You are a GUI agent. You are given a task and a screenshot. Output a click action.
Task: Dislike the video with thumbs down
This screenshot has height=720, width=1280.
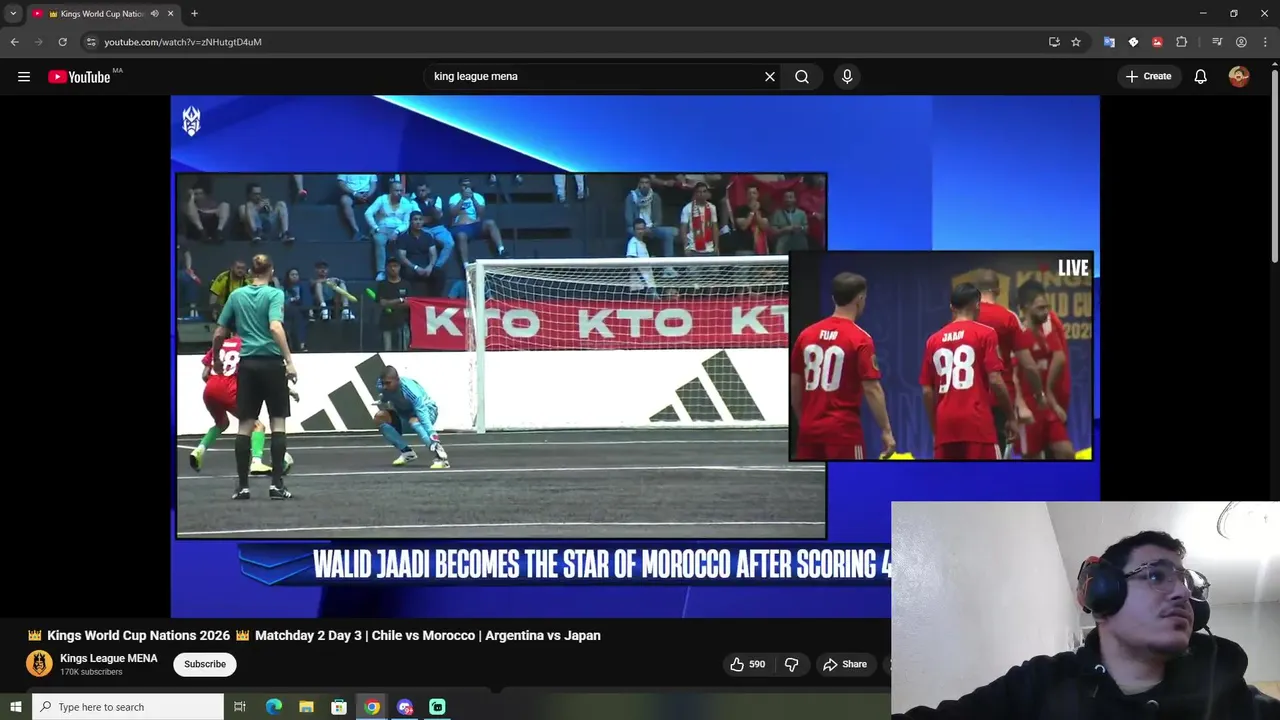click(x=791, y=664)
